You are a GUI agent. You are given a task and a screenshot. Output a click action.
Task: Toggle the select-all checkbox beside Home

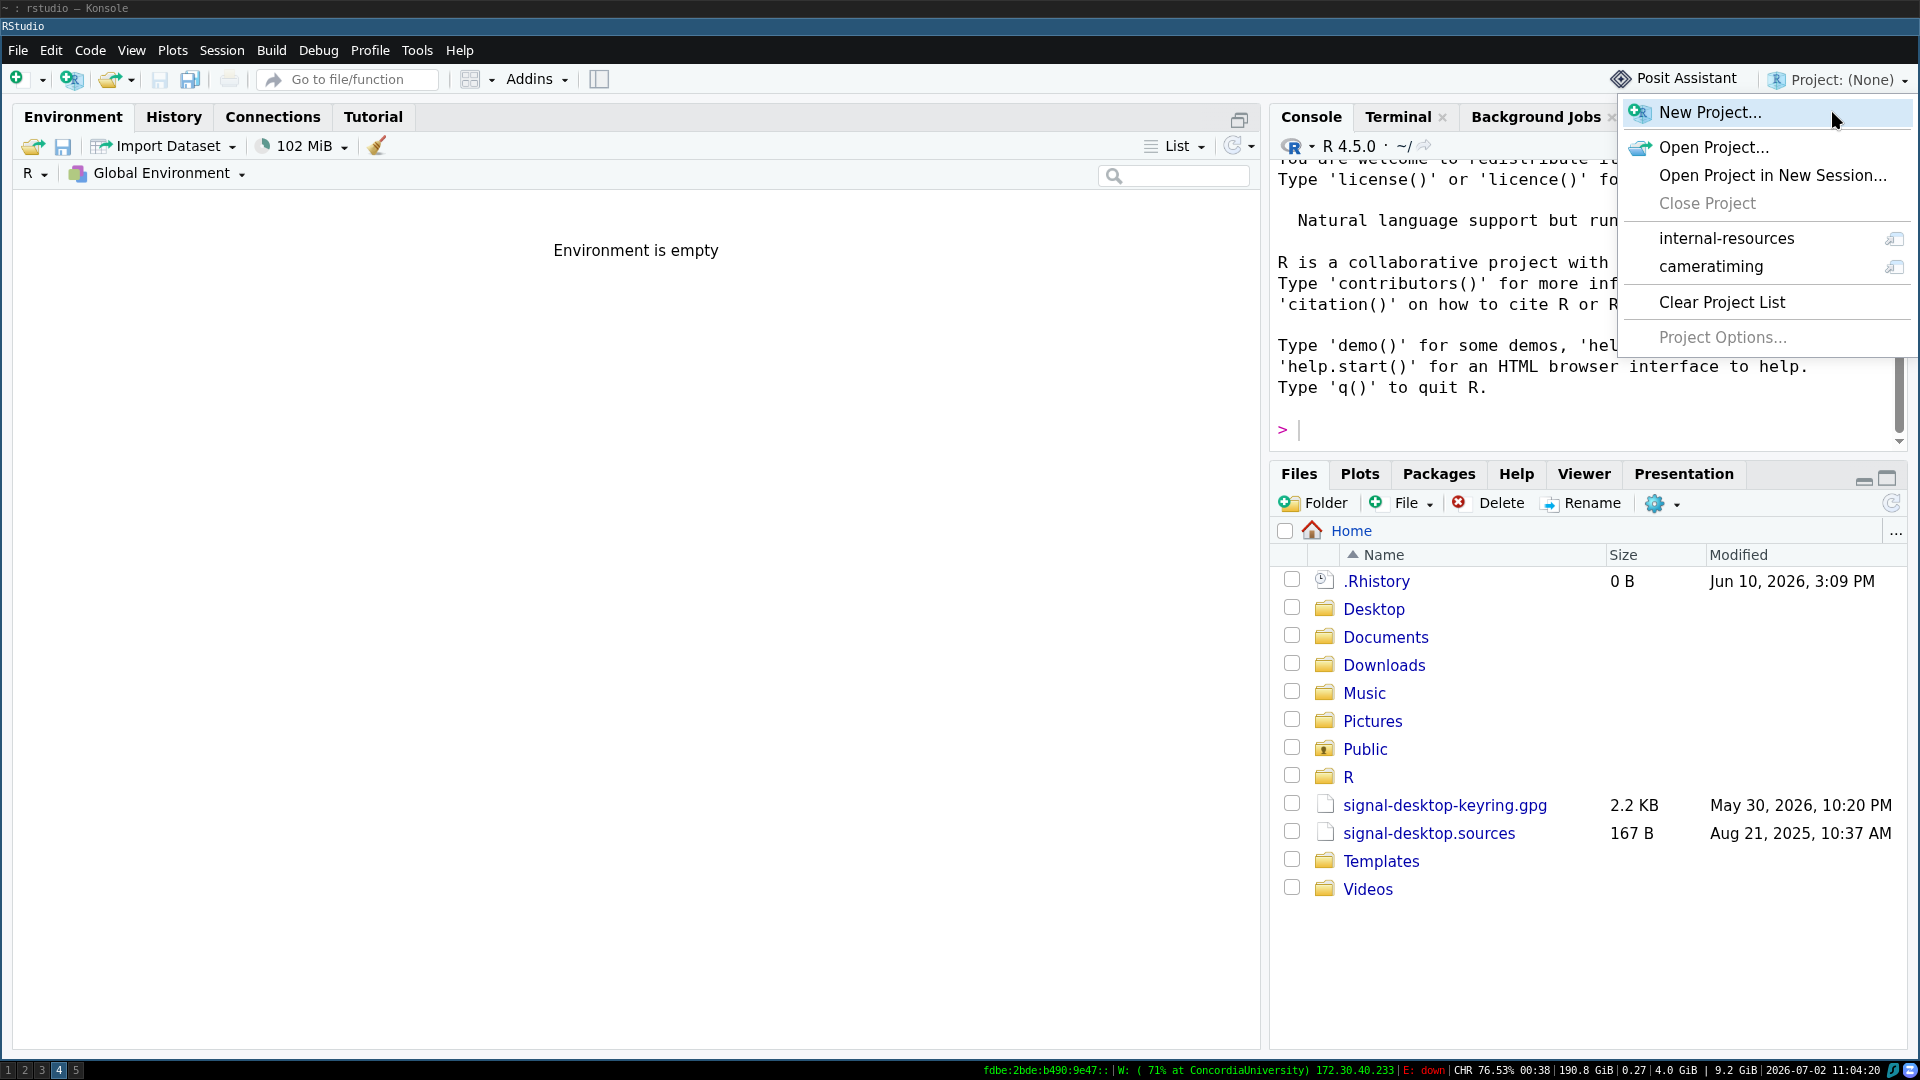tap(1285, 531)
